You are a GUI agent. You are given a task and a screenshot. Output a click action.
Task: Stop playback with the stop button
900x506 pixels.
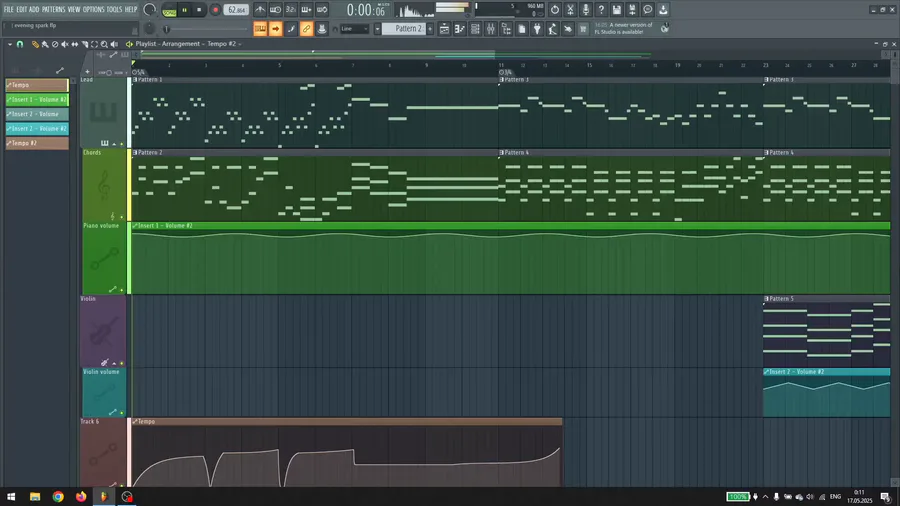tap(199, 10)
